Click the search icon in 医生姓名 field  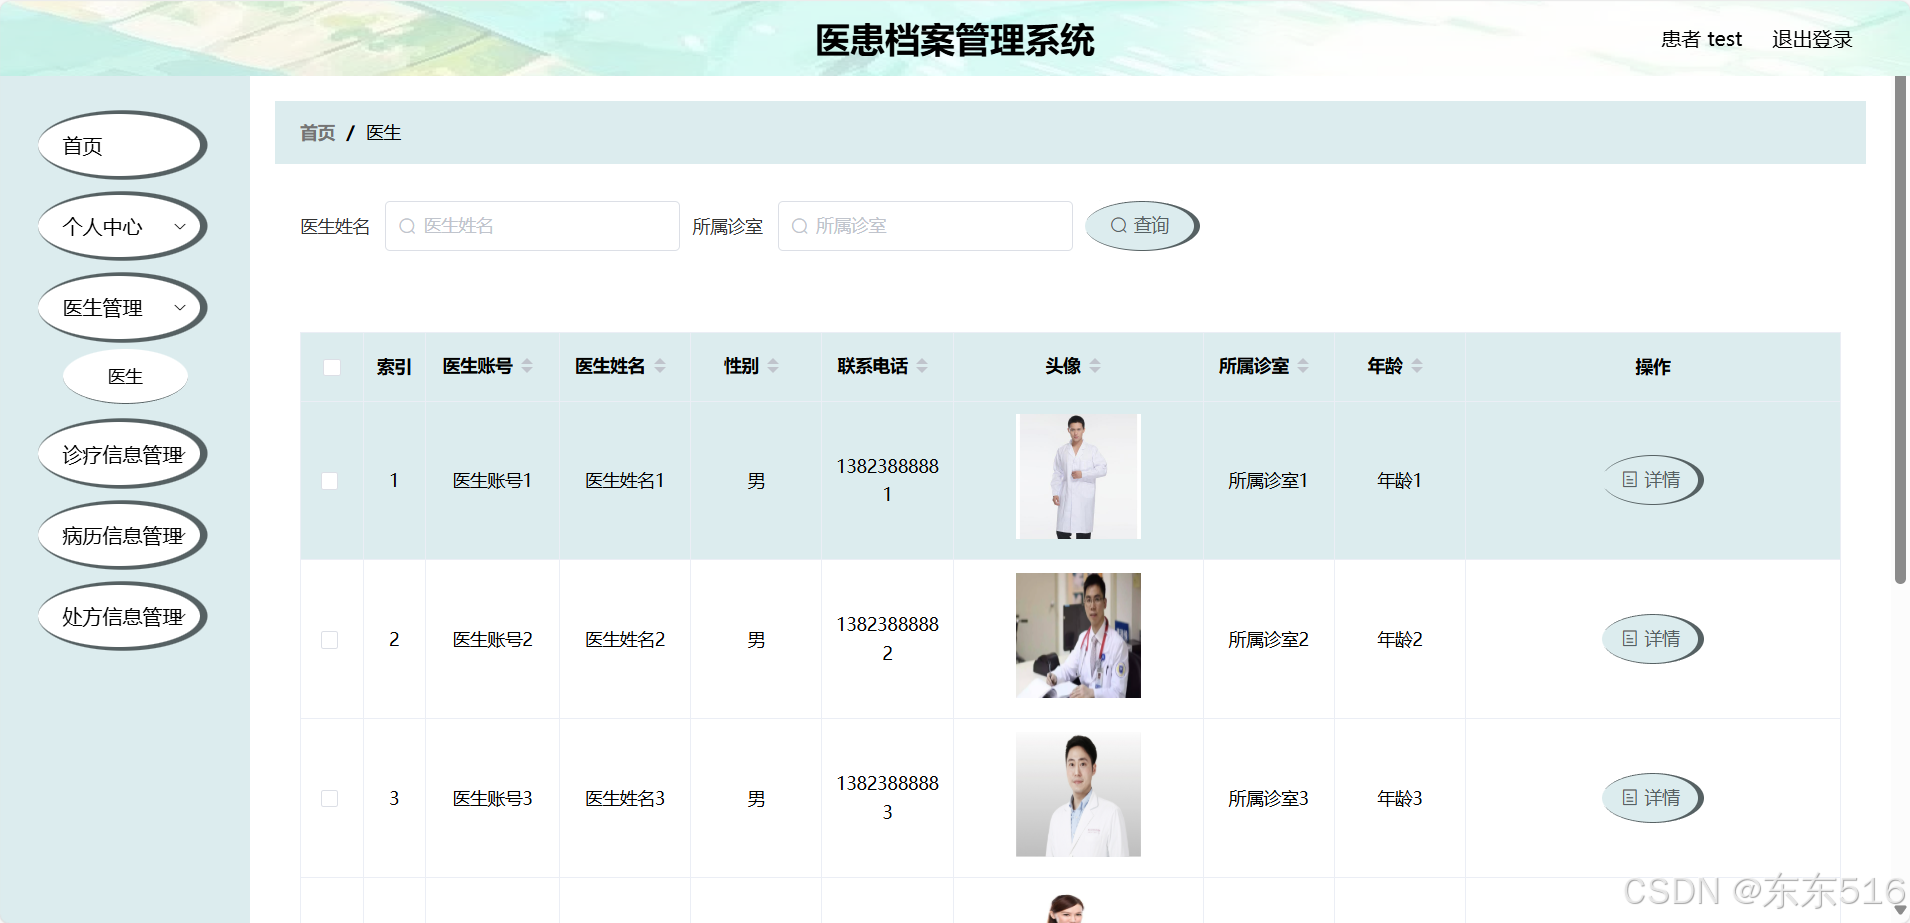point(407,226)
